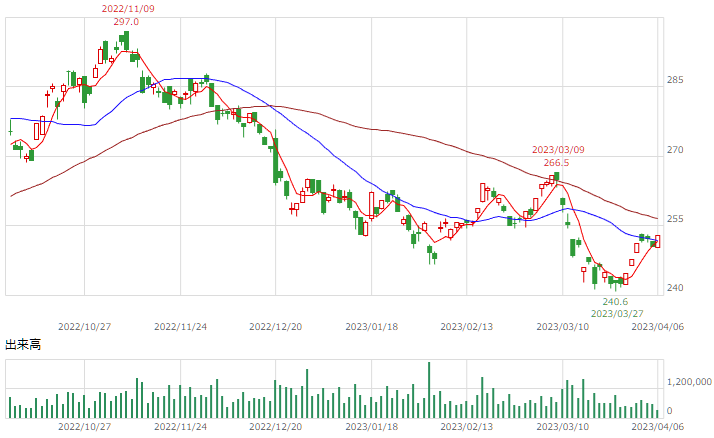Click the 240.6 low price label

coord(615,302)
